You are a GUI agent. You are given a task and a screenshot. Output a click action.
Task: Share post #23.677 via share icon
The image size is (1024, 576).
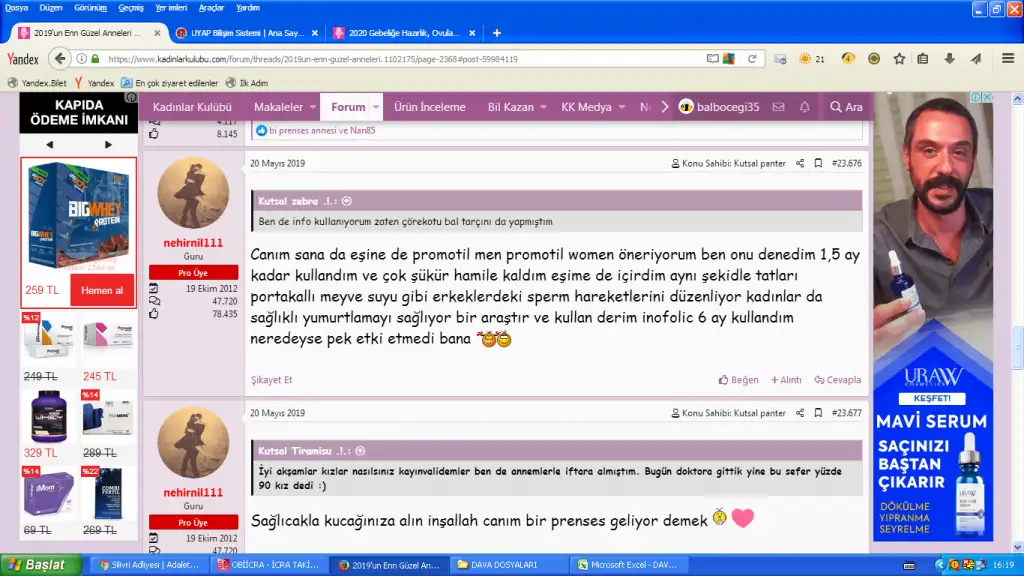pos(800,413)
